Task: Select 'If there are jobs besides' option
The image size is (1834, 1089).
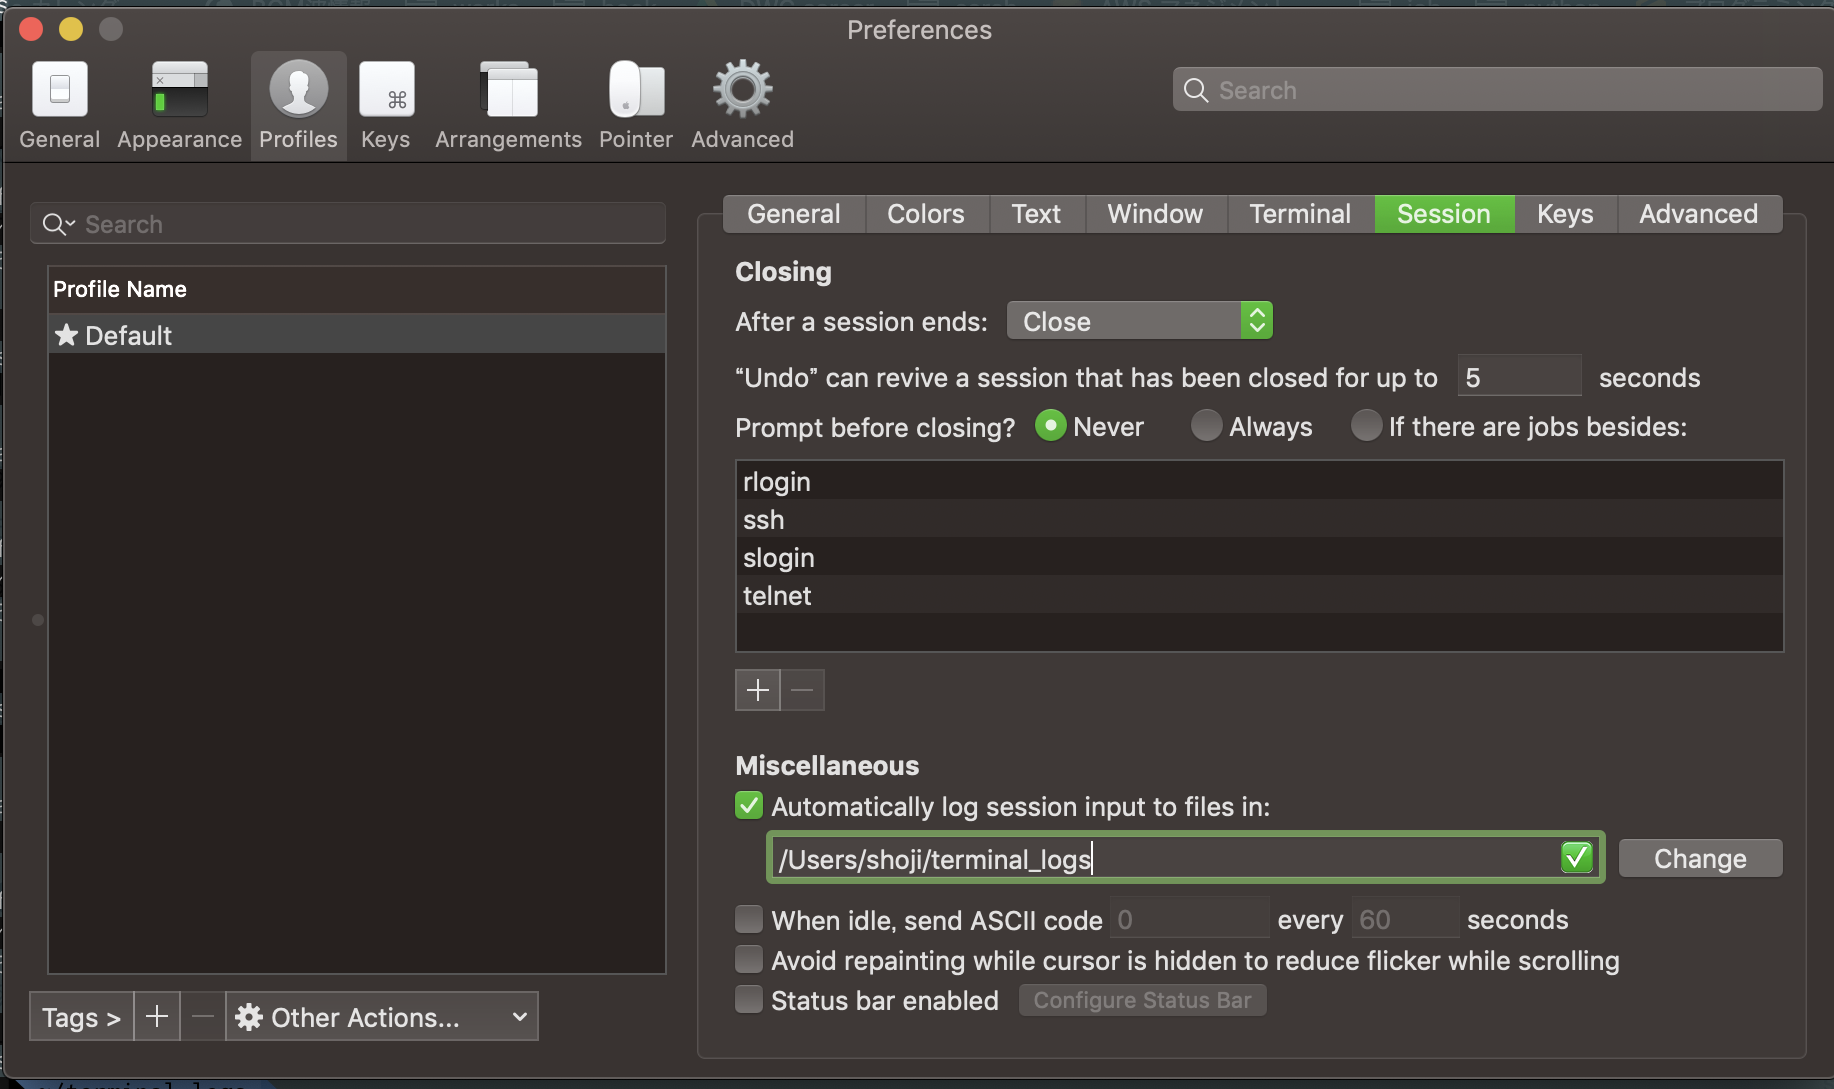Action: pyautogui.click(x=1366, y=426)
